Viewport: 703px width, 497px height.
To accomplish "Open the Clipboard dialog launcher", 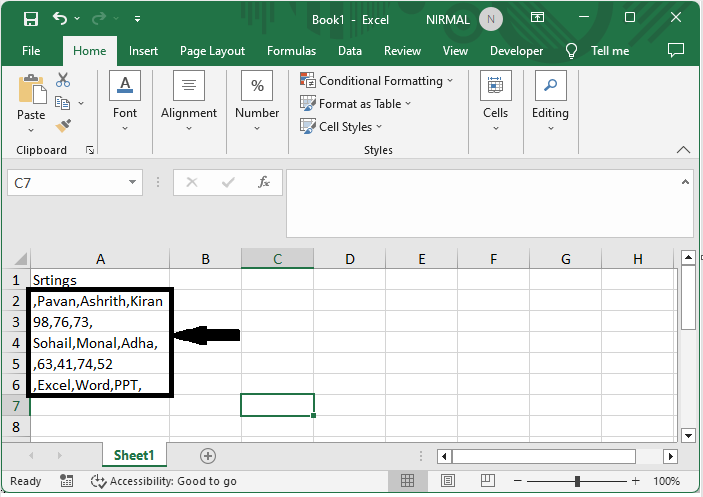I will pos(90,150).
